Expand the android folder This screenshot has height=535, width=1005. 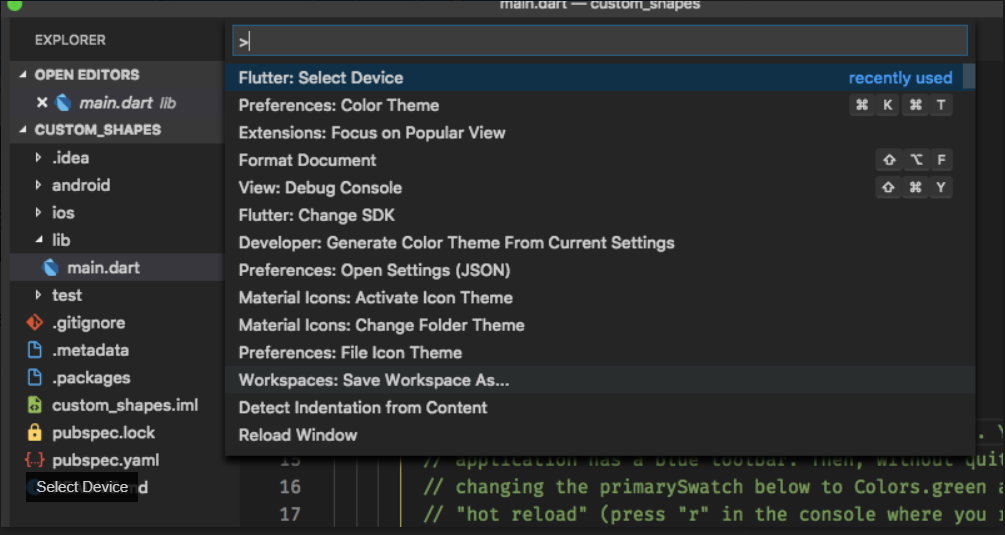tap(38, 185)
